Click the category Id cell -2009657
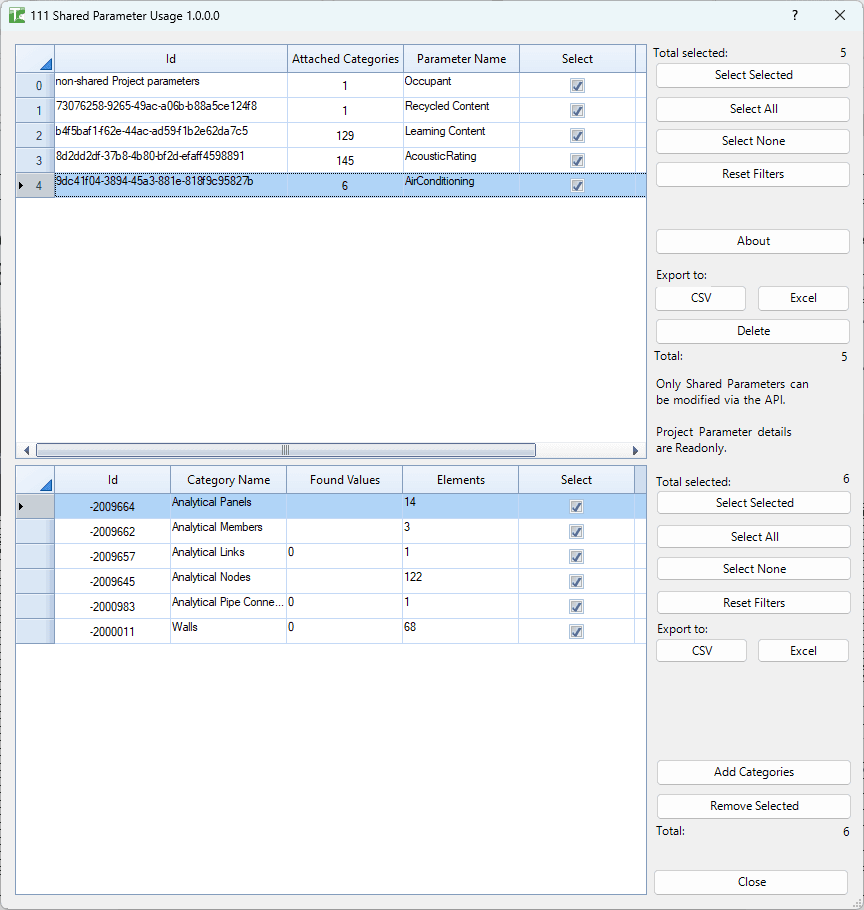 click(x=113, y=556)
